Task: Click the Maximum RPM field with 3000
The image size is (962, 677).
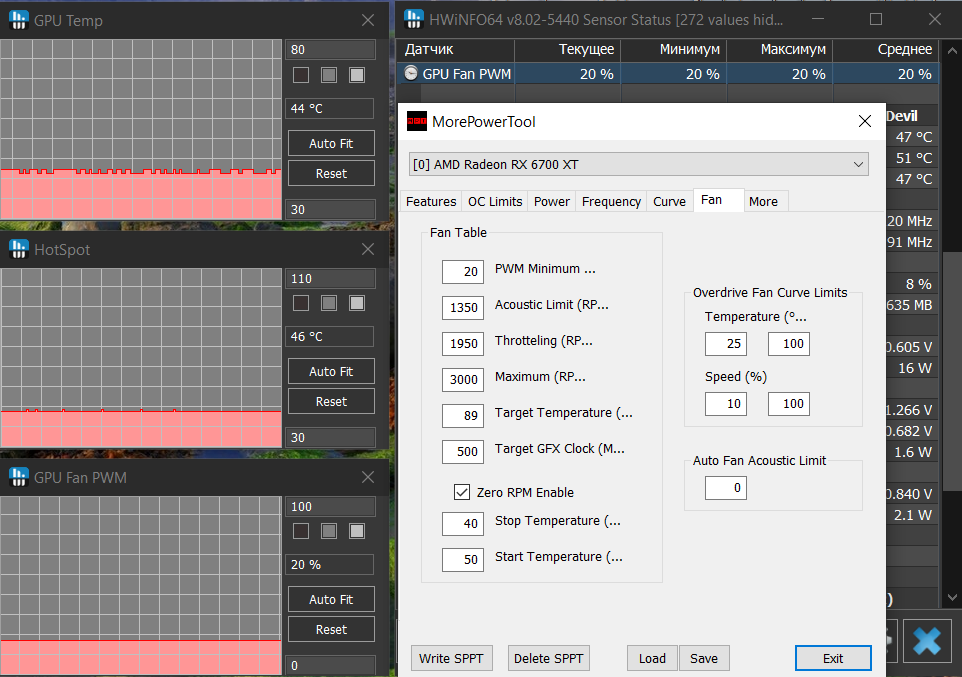Action: coord(463,379)
